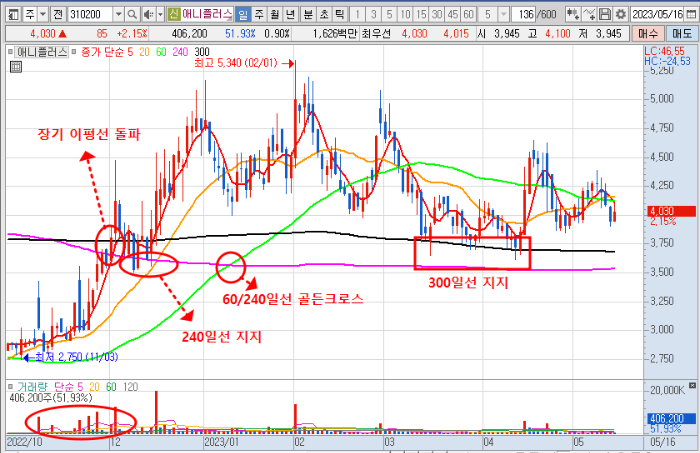Select the 분 minute chart period
This screenshot has height=453, width=700.
pos(308,15)
